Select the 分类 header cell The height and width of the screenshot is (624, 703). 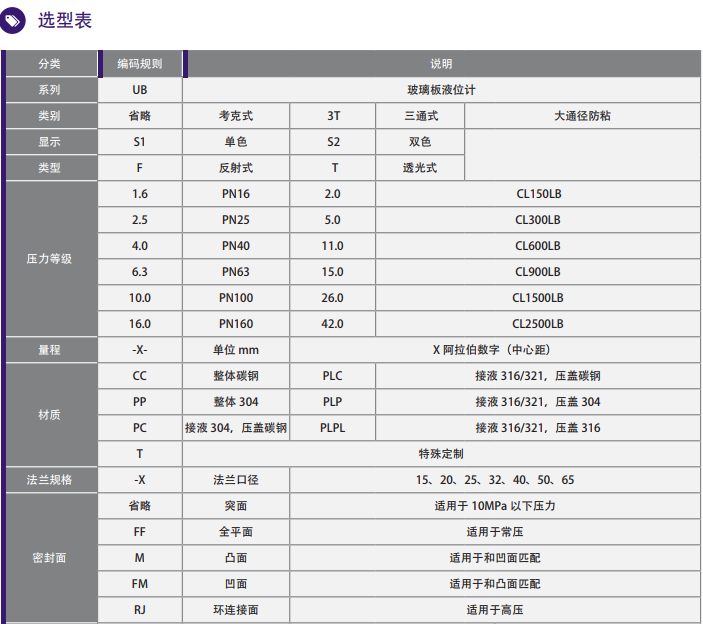pyautogui.click(x=49, y=64)
